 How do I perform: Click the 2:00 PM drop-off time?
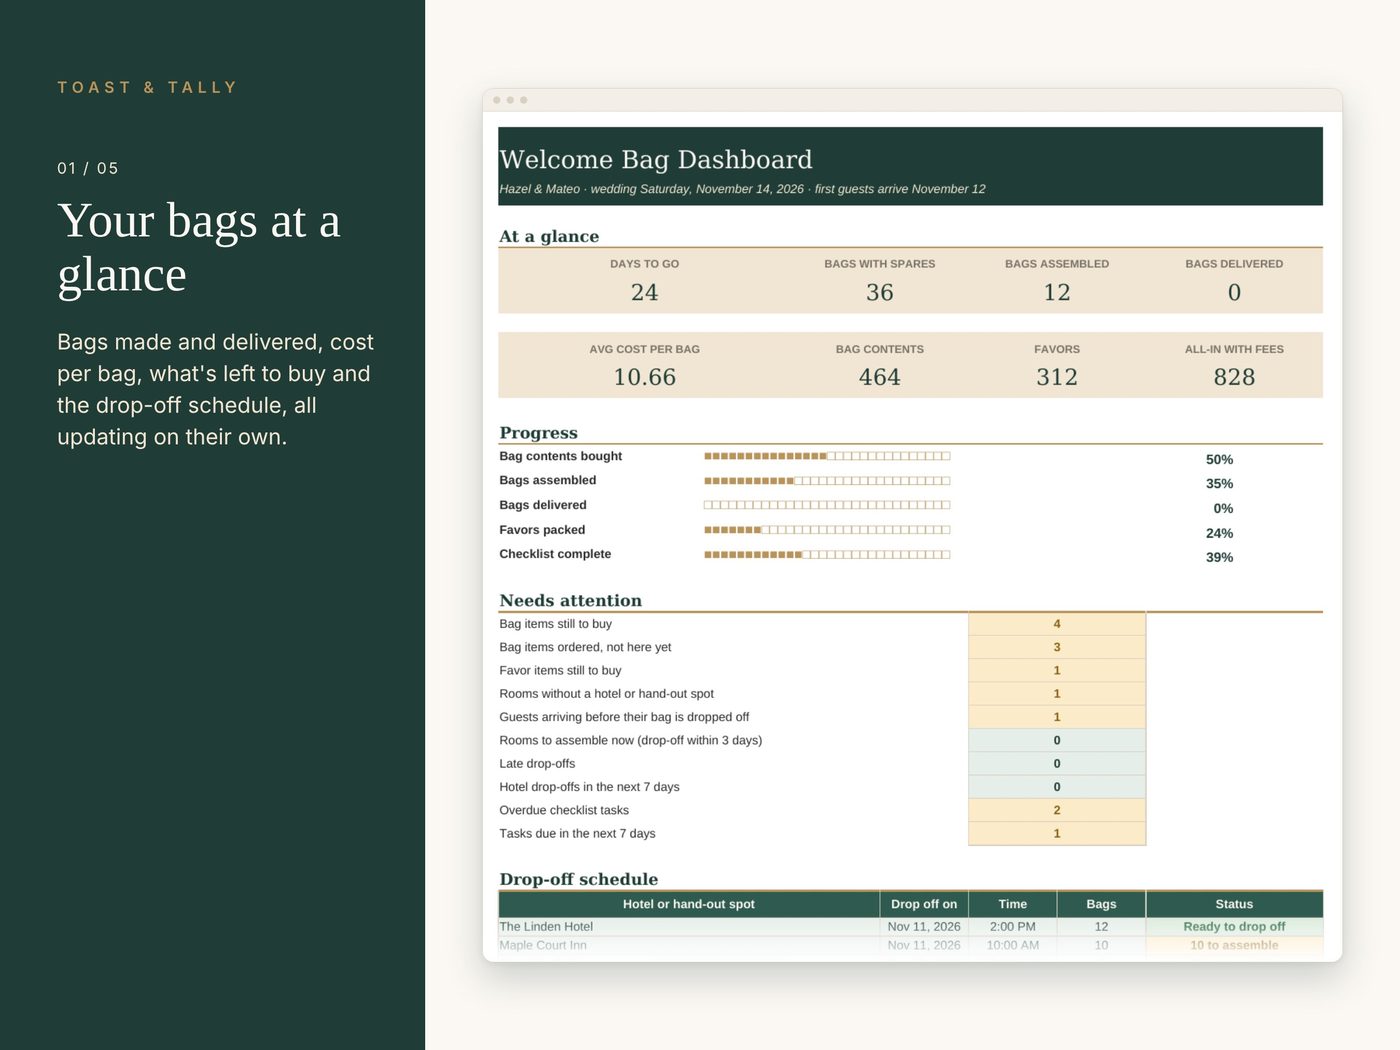pyautogui.click(x=1013, y=927)
